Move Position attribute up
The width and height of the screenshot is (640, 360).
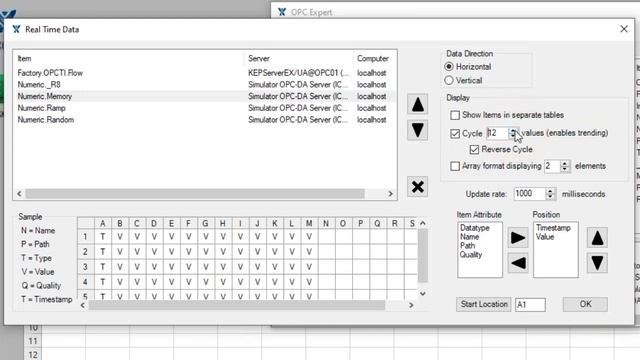coord(597,238)
